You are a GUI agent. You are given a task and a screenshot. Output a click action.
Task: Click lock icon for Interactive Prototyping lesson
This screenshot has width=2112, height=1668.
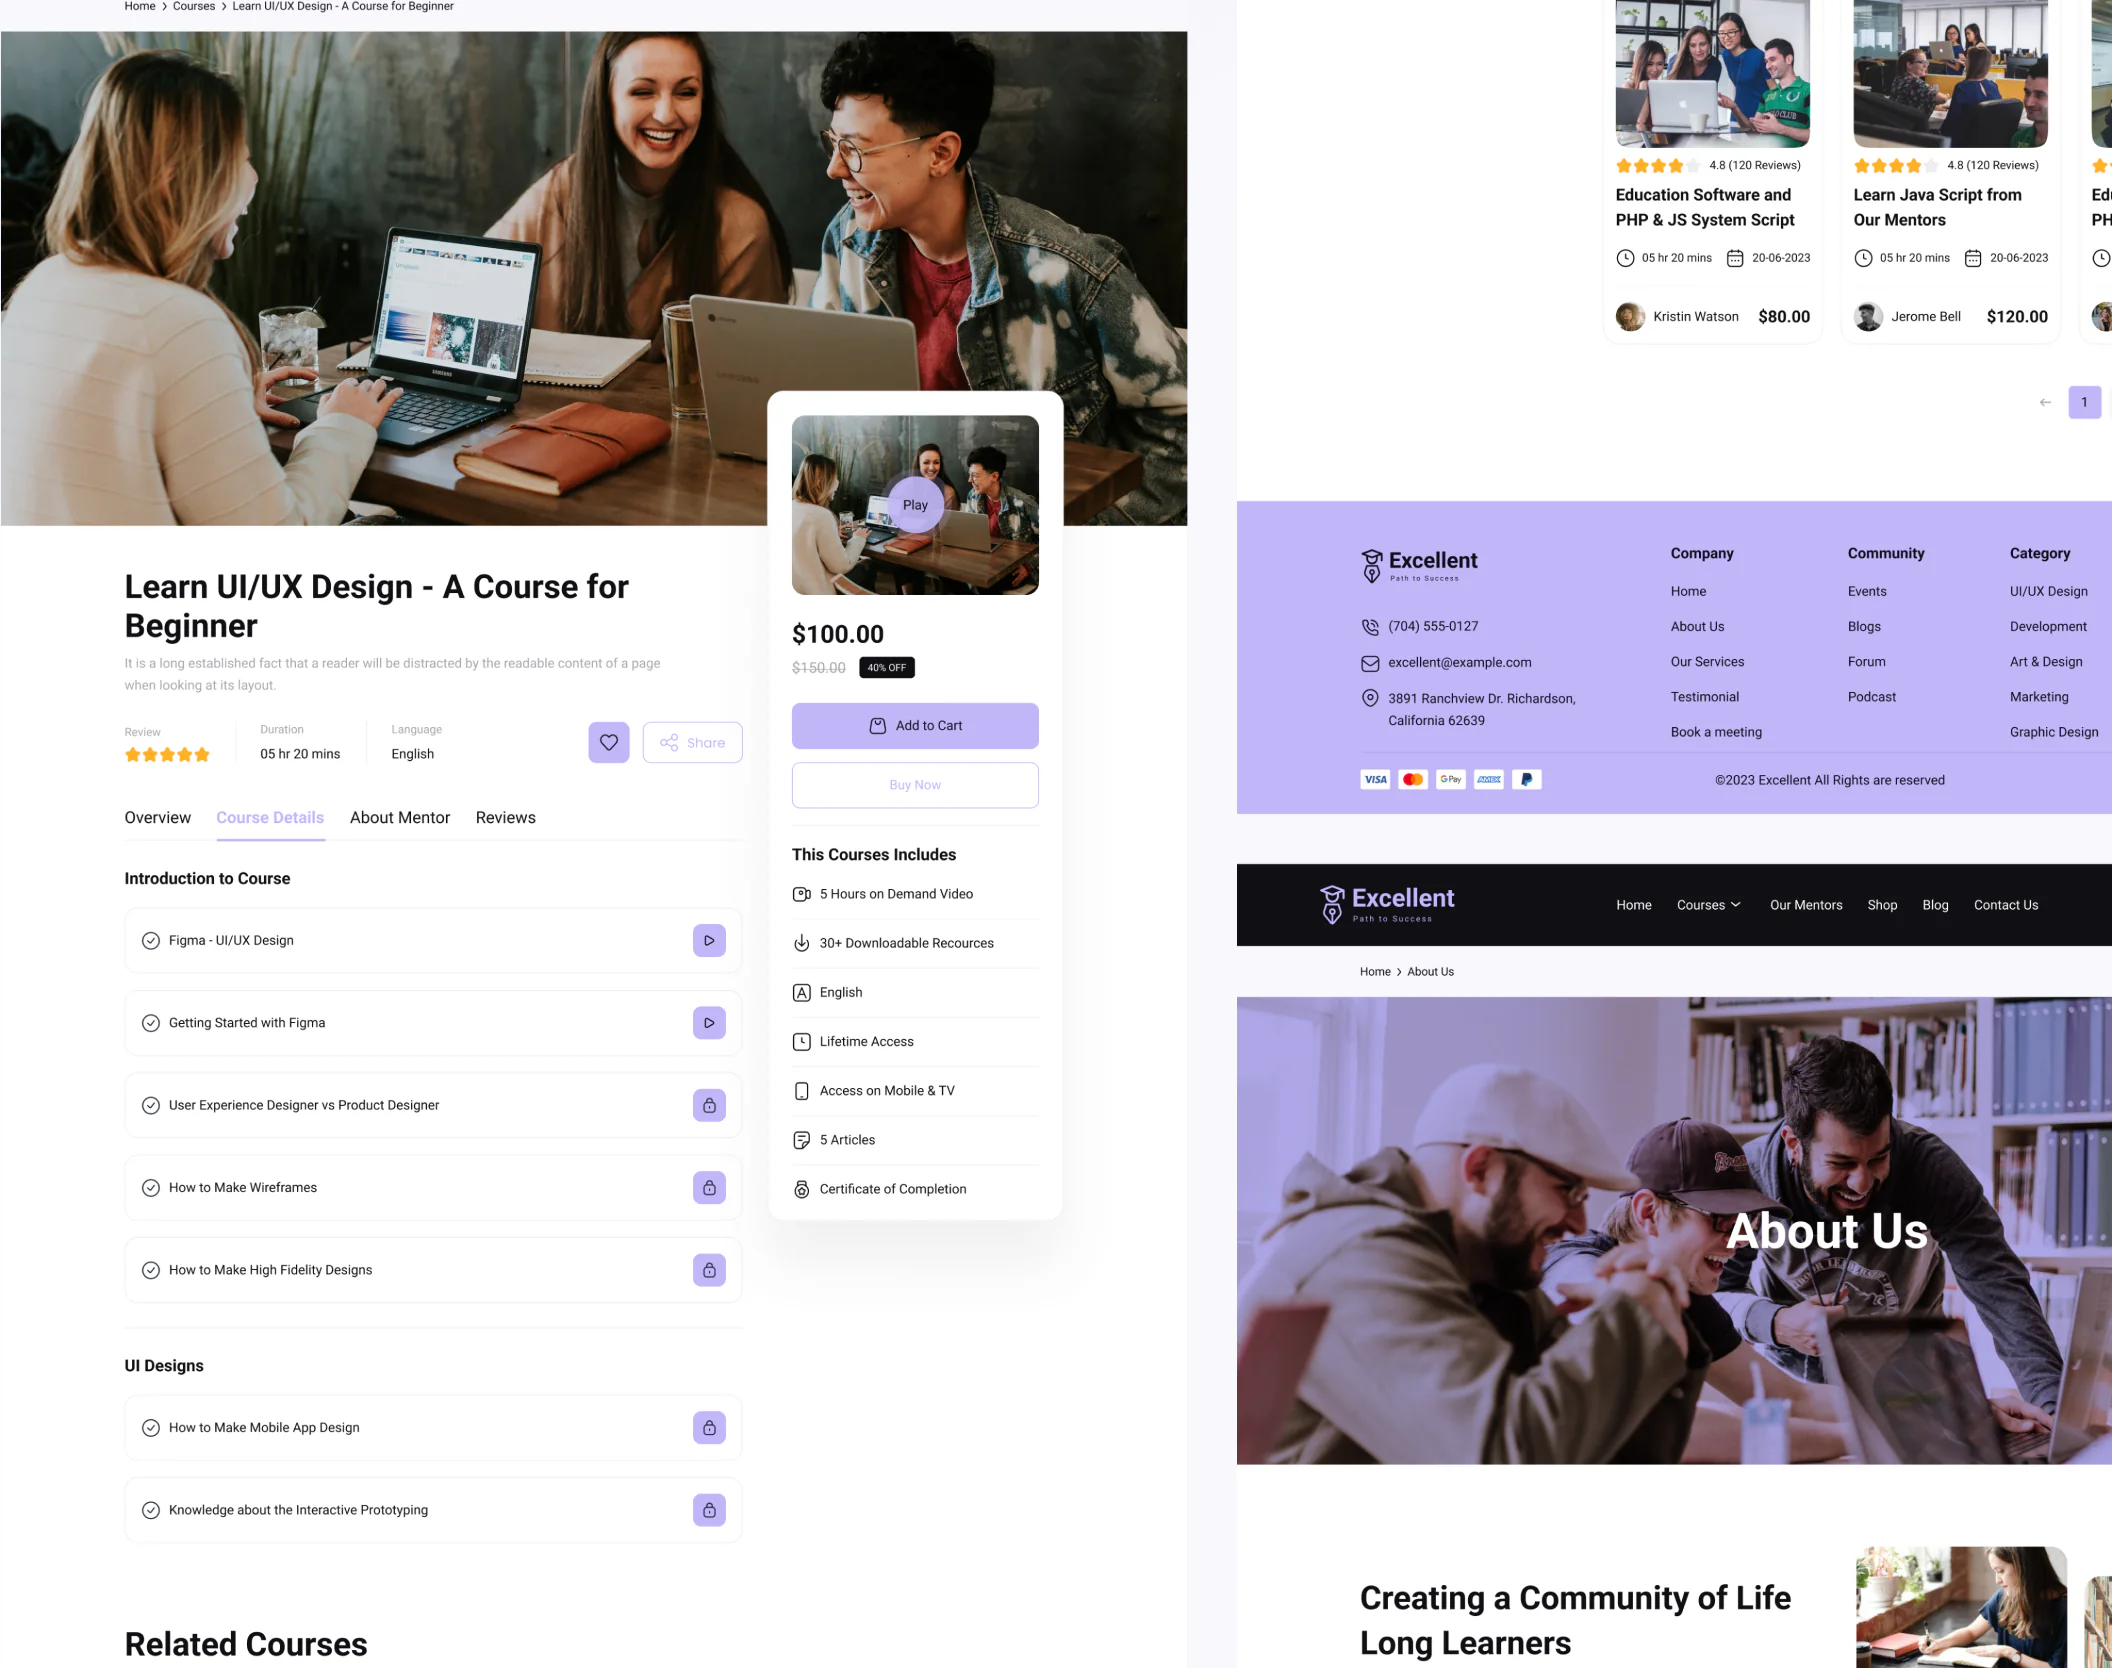709,1510
